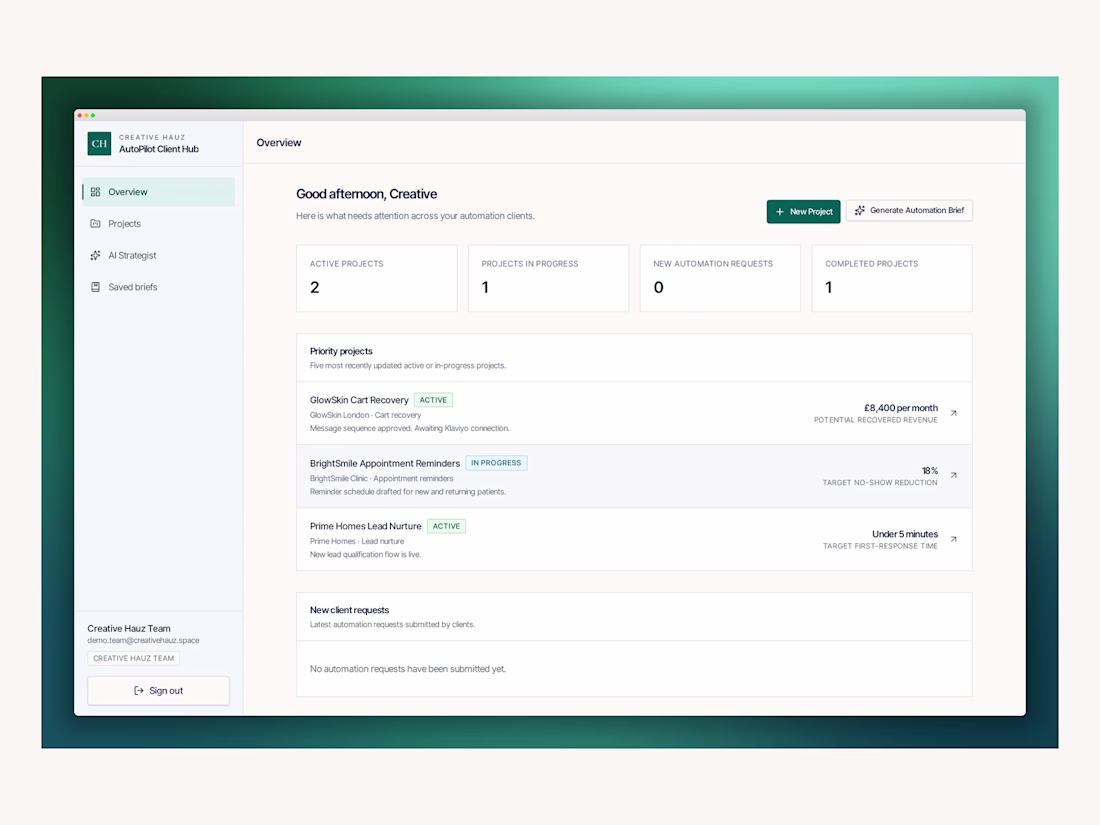Open Saved briefs

159,287
